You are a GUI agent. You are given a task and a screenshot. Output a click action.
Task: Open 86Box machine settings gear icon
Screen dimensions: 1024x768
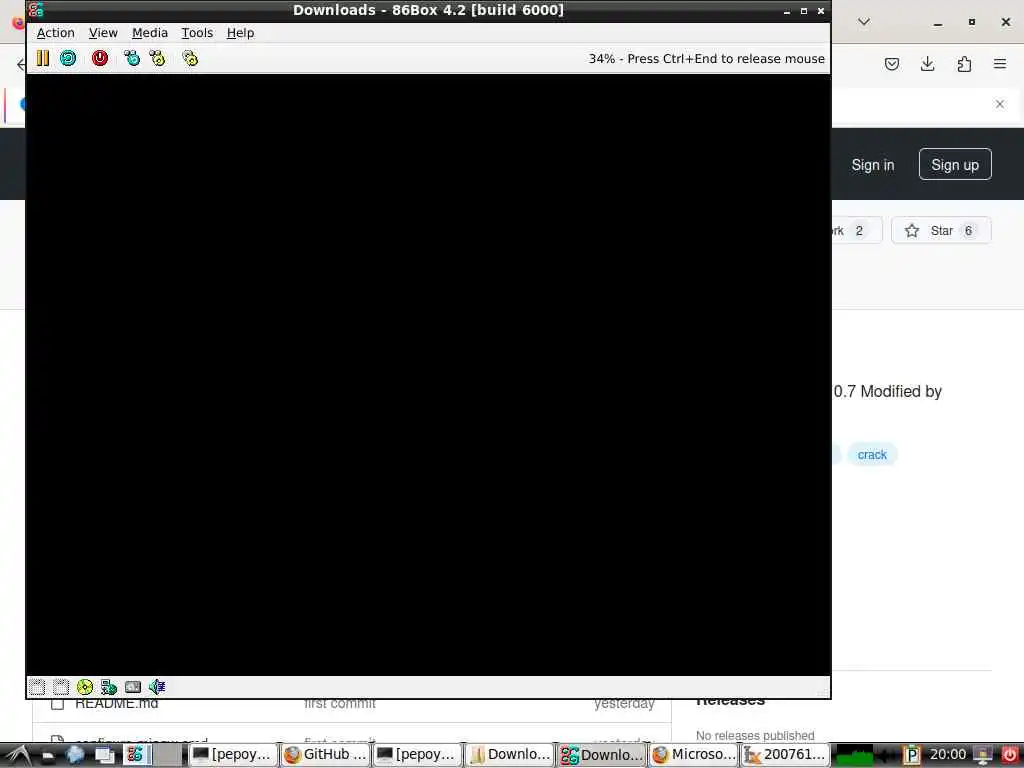coord(190,58)
